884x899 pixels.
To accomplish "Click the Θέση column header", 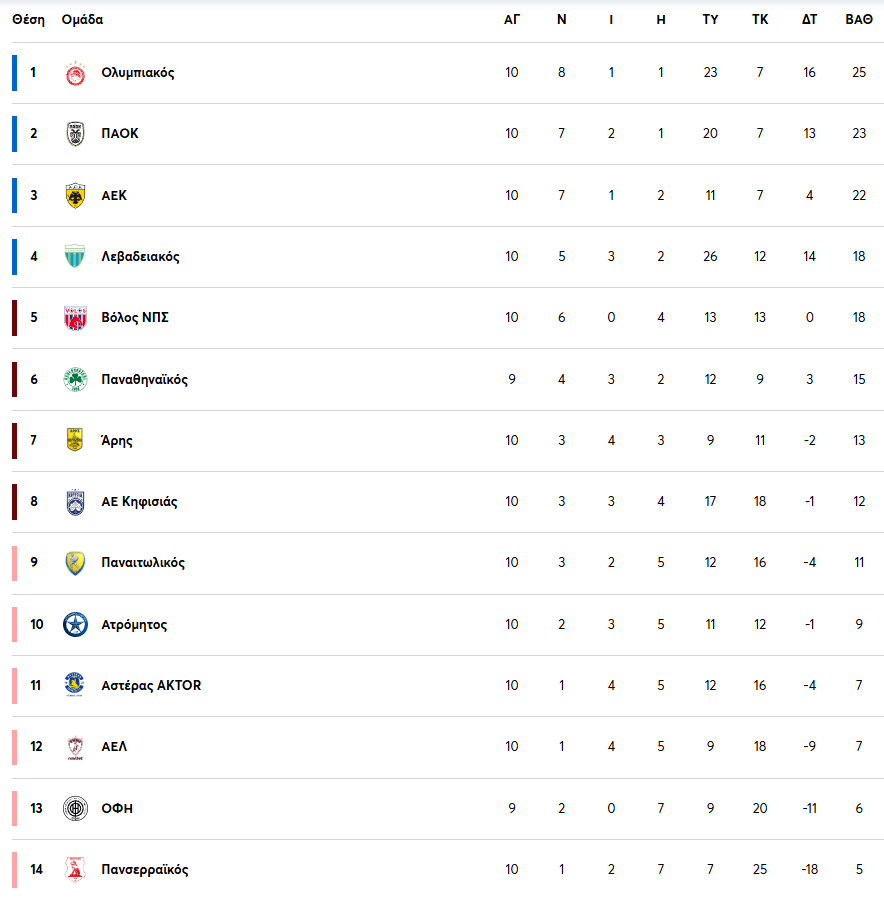I will click(x=28, y=20).
